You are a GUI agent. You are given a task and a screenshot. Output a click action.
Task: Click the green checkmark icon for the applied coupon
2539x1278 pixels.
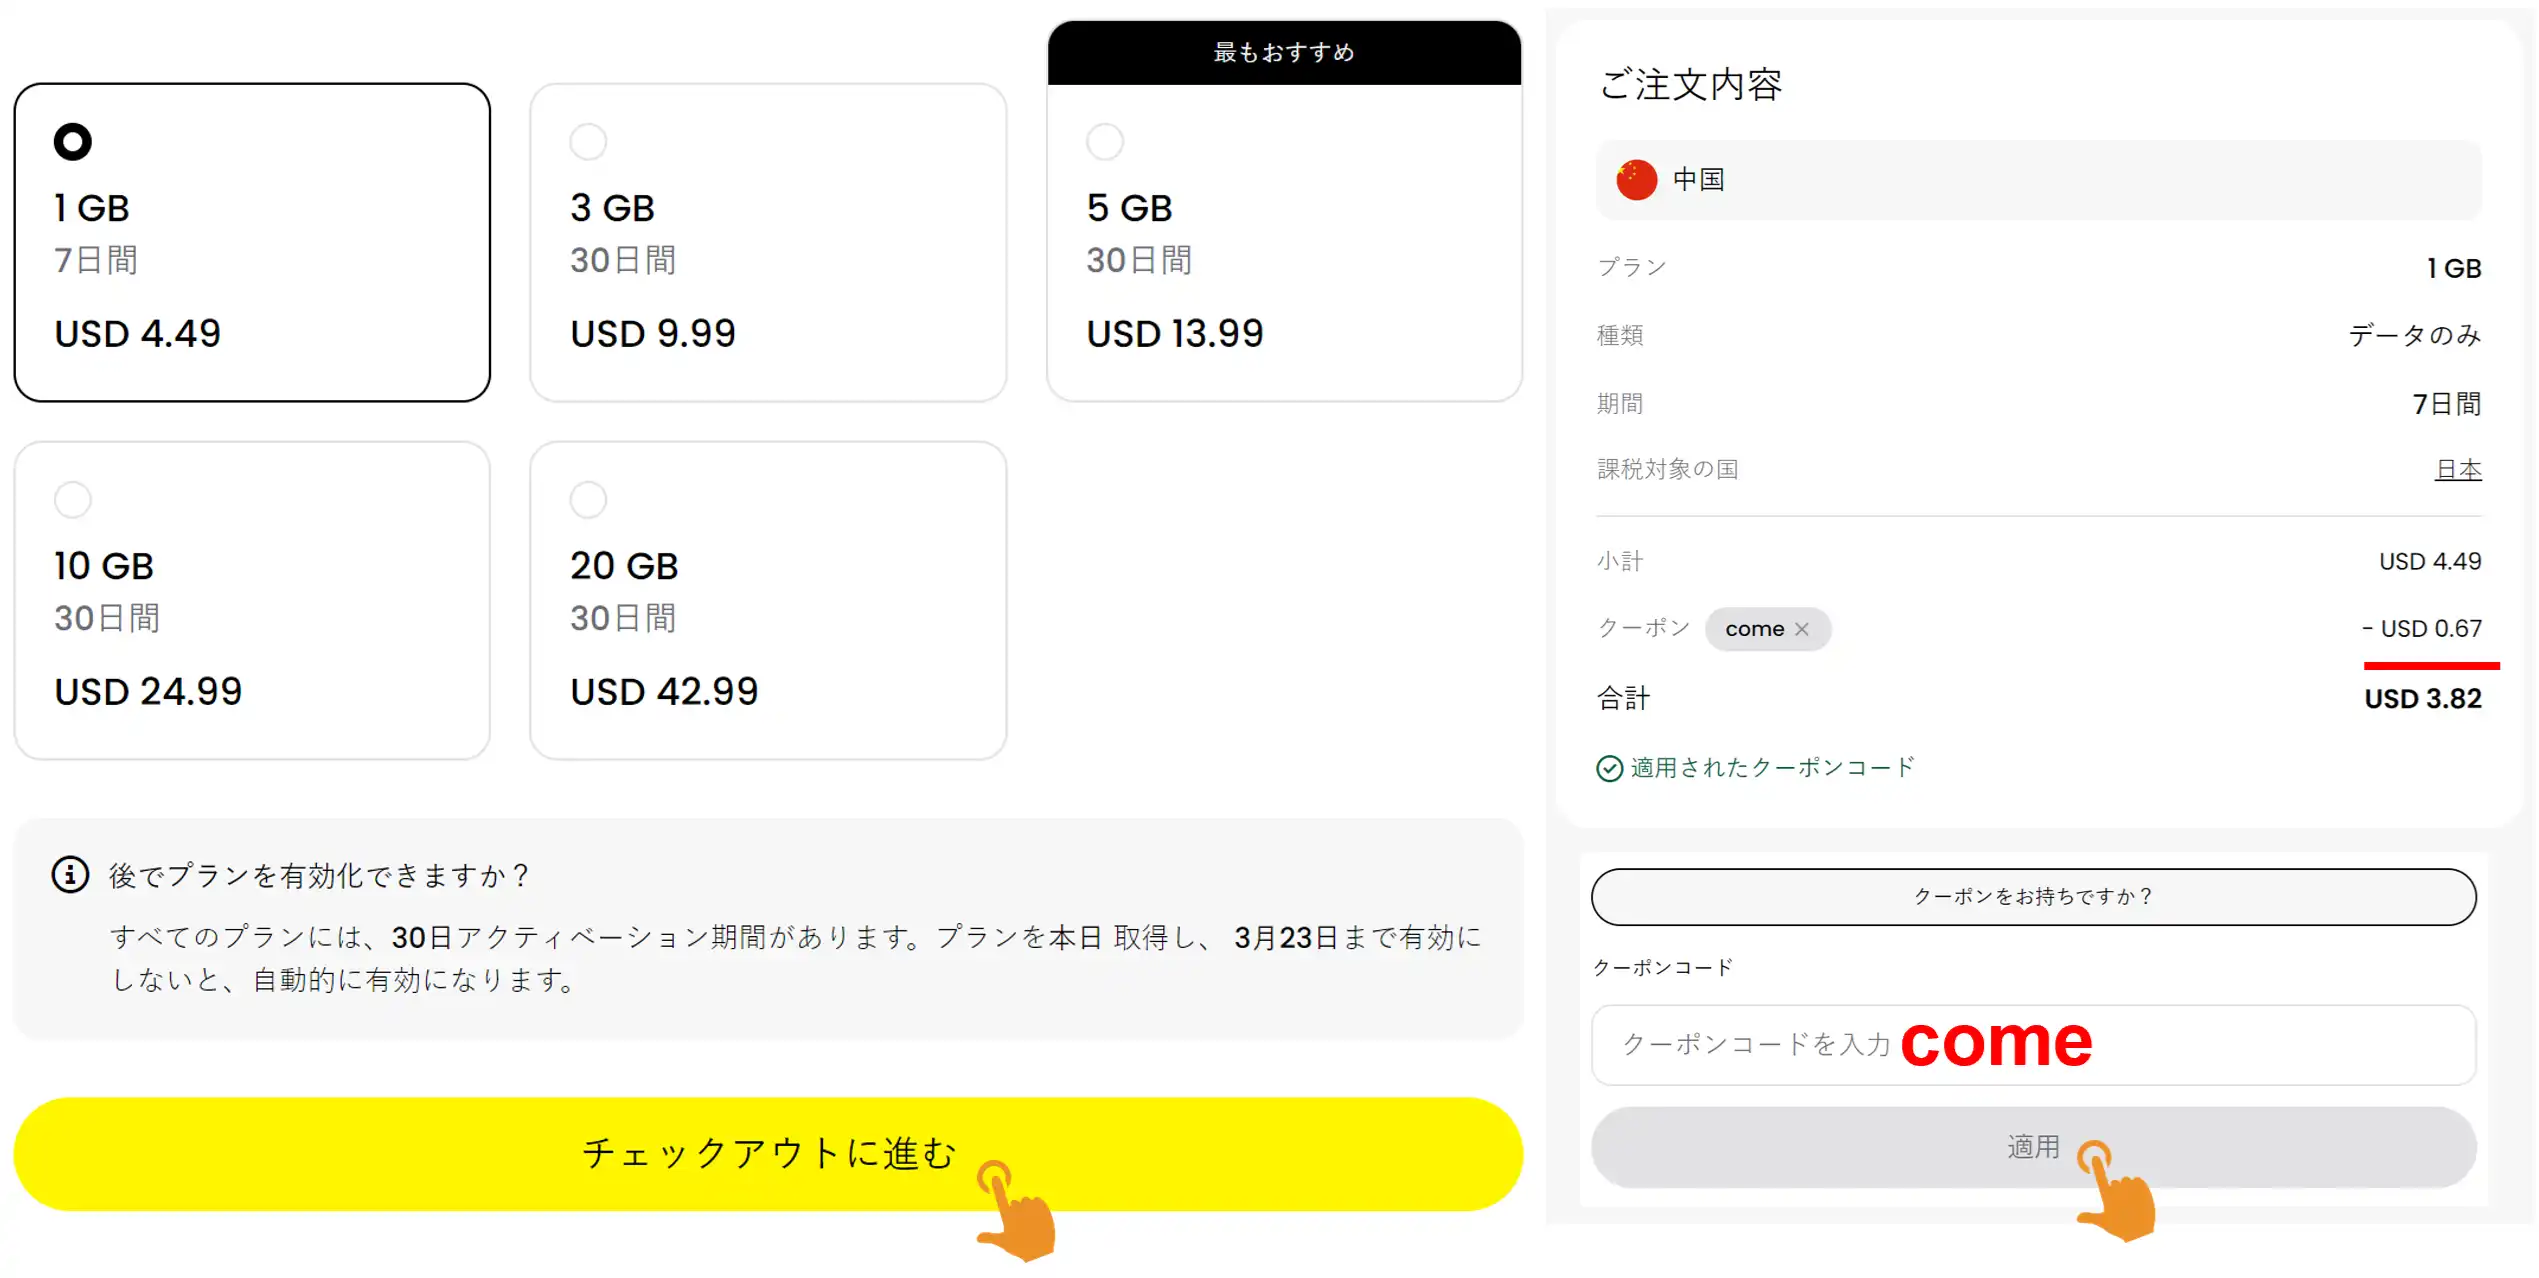pyautogui.click(x=1609, y=768)
